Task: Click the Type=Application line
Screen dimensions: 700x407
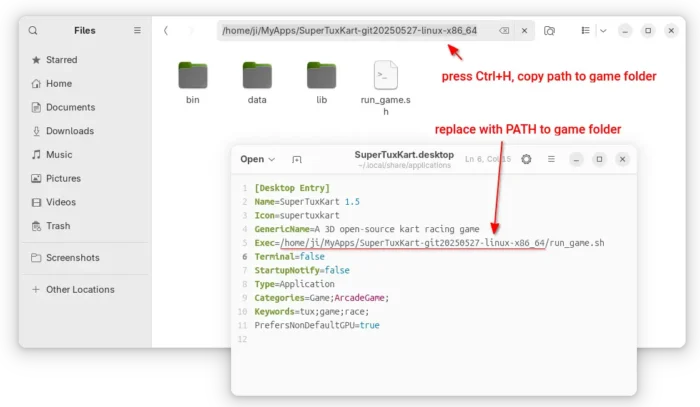Action: point(294,284)
